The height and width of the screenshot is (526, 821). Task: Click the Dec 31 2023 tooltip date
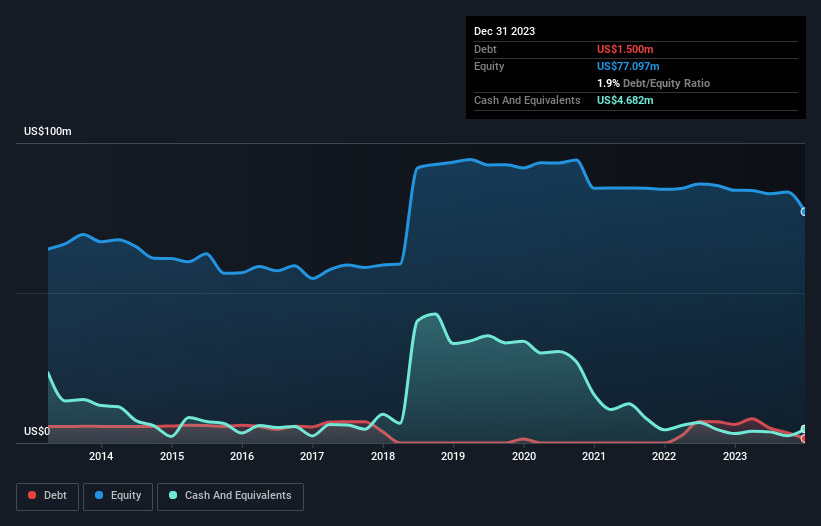pyautogui.click(x=504, y=31)
